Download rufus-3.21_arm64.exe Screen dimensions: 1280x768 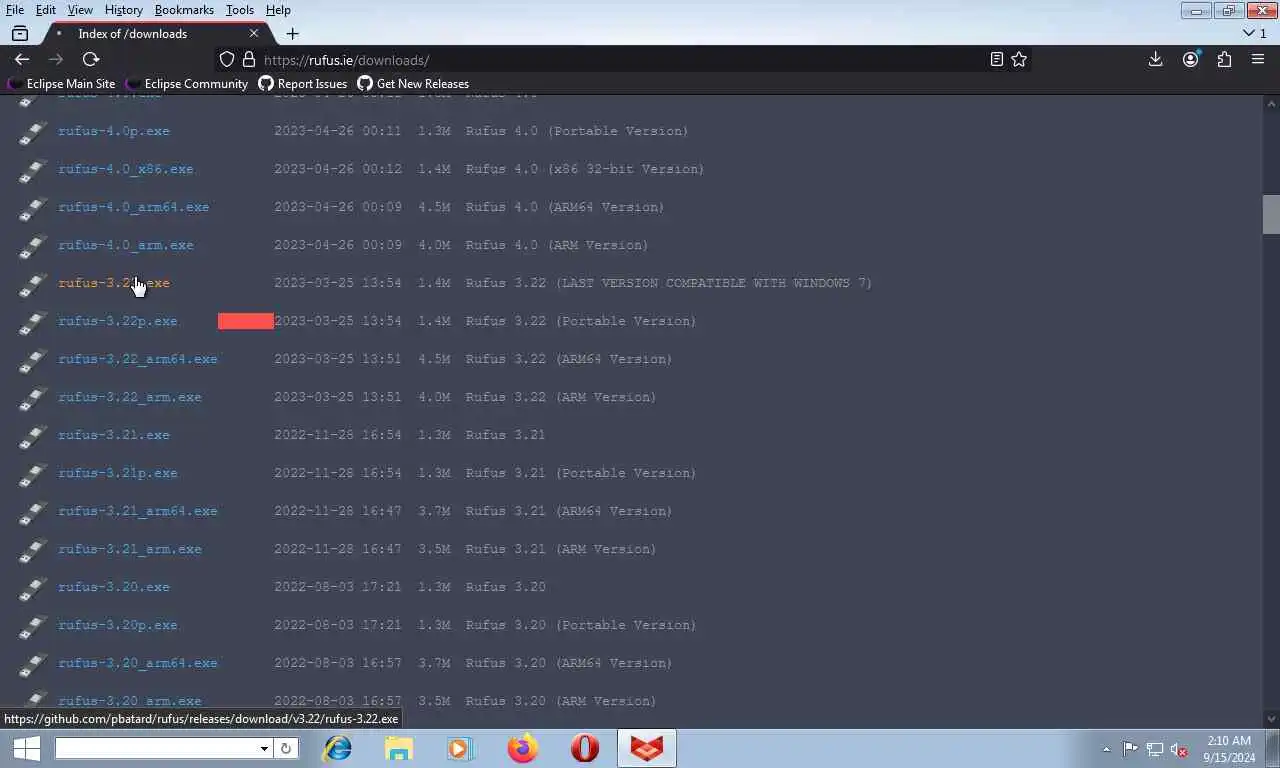[x=138, y=511]
